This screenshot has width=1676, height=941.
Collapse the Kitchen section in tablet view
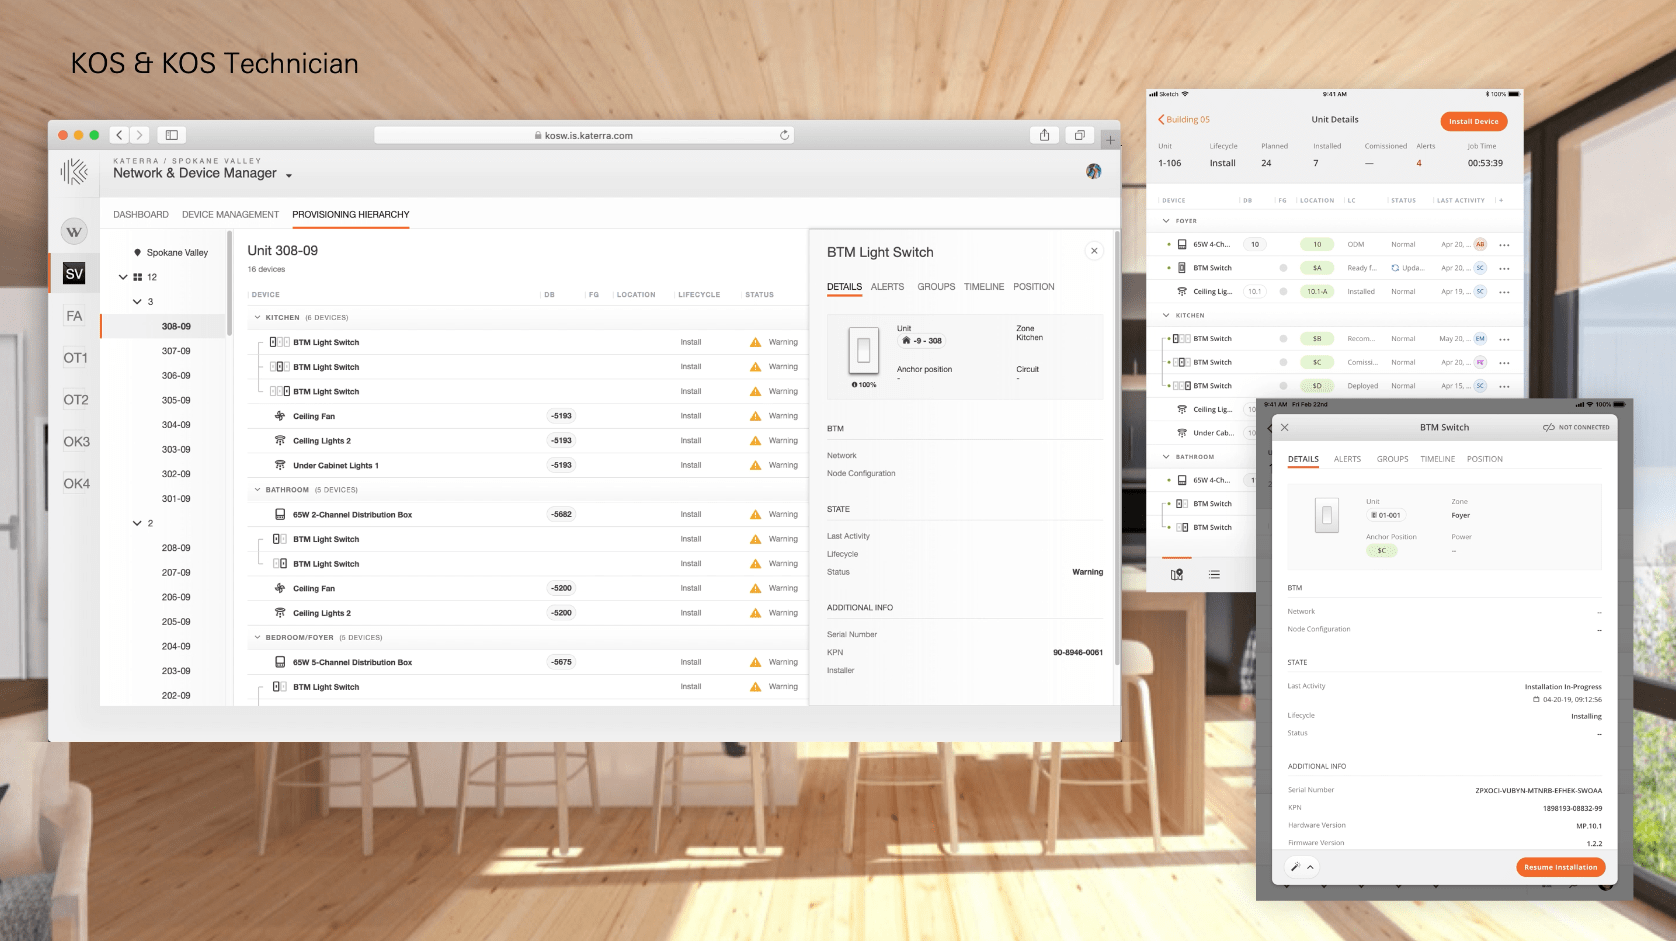click(x=1166, y=315)
